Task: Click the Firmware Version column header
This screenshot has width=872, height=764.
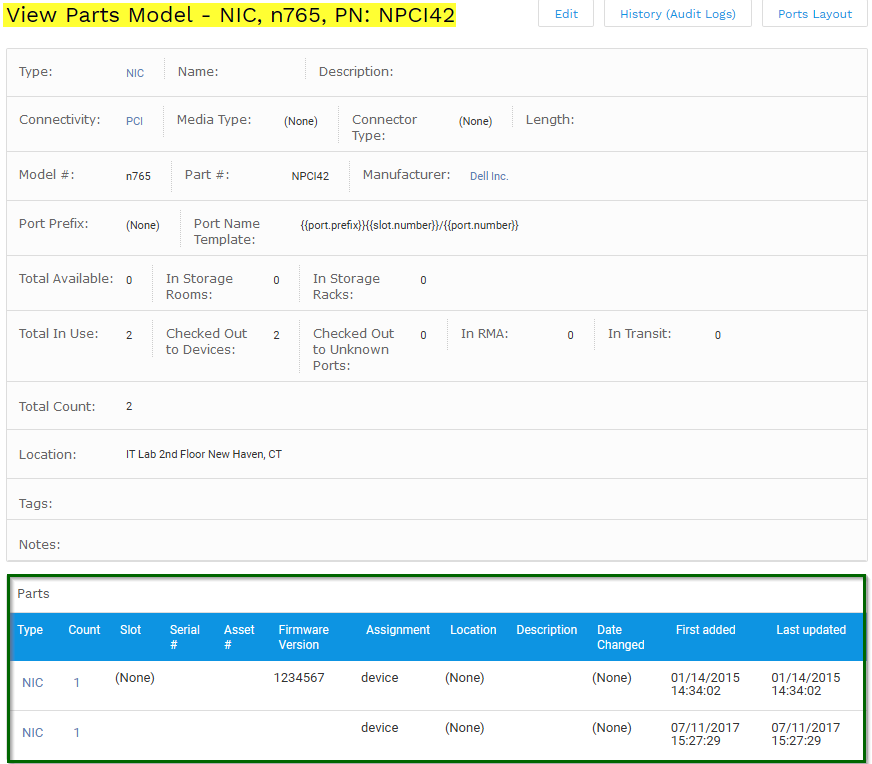Action: tap(303, 637)
